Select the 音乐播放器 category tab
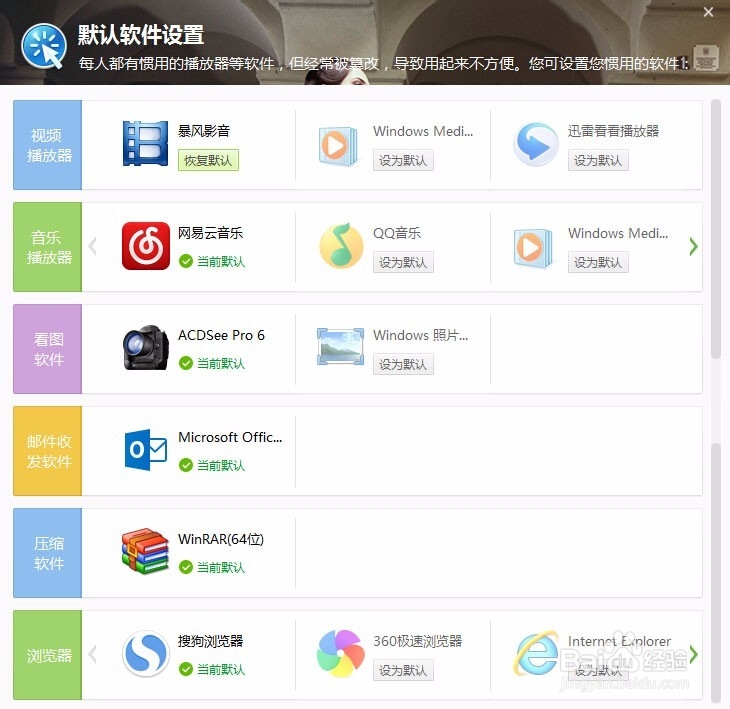This screenshot has width=730, height=709. 47,247
